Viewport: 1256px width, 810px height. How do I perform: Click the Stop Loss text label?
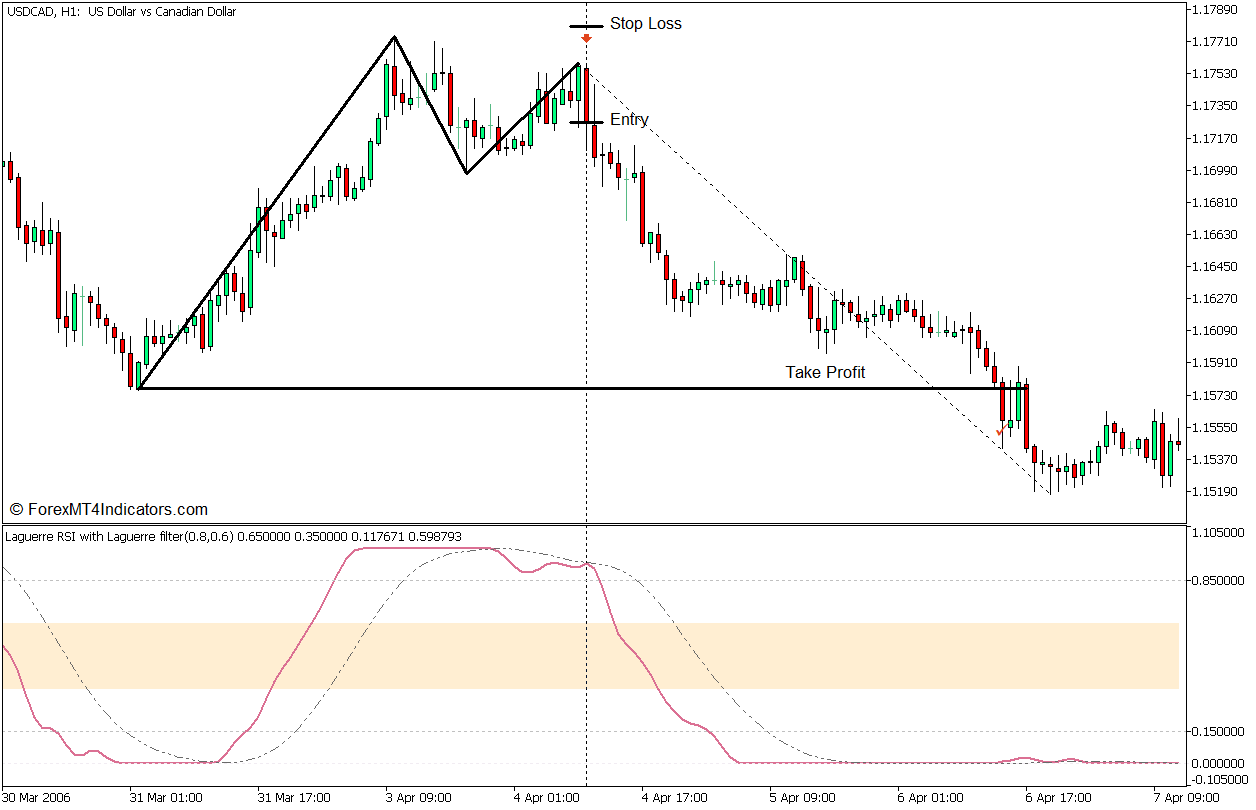[646, 23]
